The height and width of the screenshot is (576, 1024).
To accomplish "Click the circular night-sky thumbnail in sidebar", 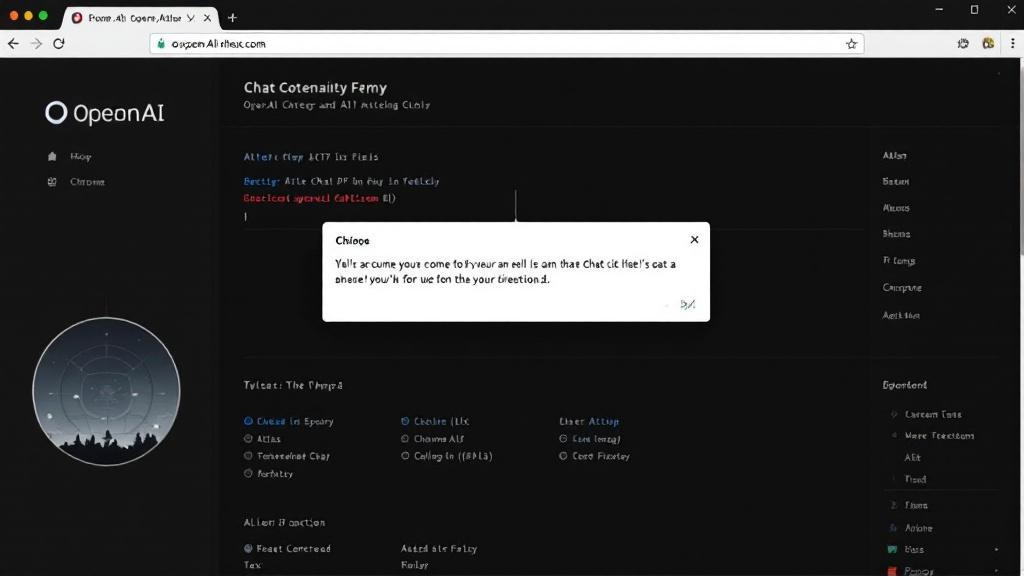I will tap(106, 391).
